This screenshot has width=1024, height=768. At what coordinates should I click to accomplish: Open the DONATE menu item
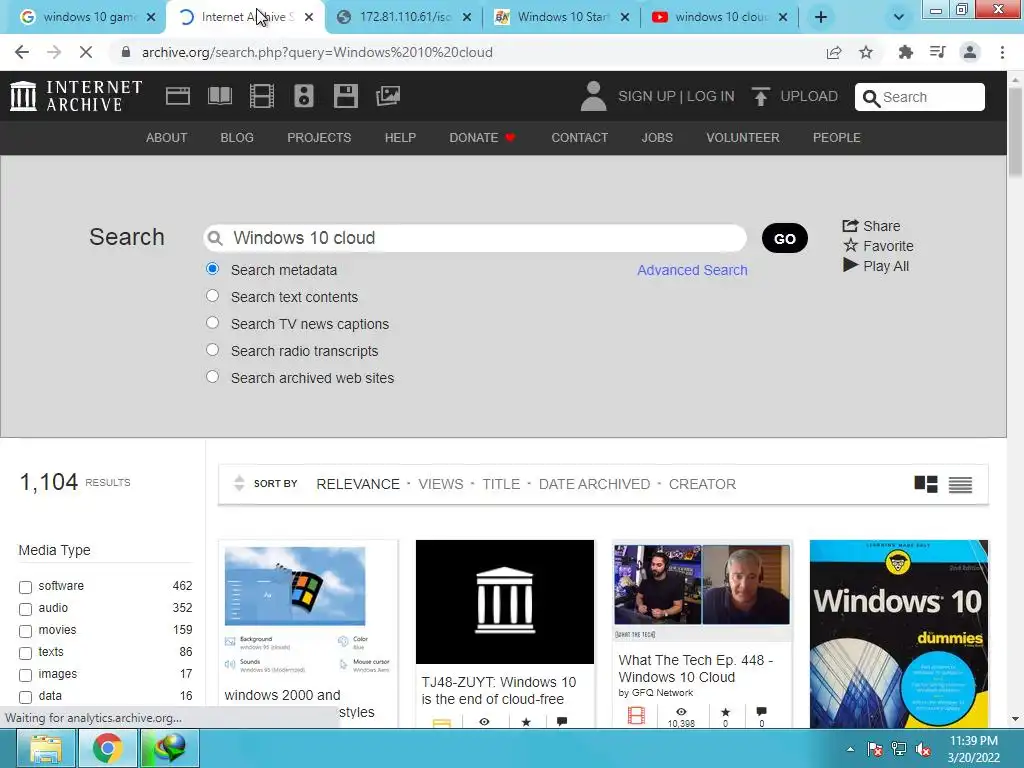482,138
